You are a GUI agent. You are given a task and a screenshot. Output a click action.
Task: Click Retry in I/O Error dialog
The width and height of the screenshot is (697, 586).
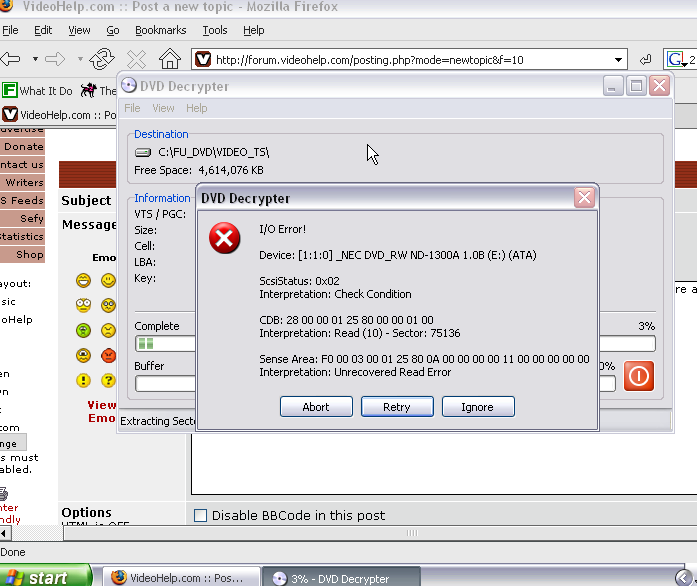[397, 407]
